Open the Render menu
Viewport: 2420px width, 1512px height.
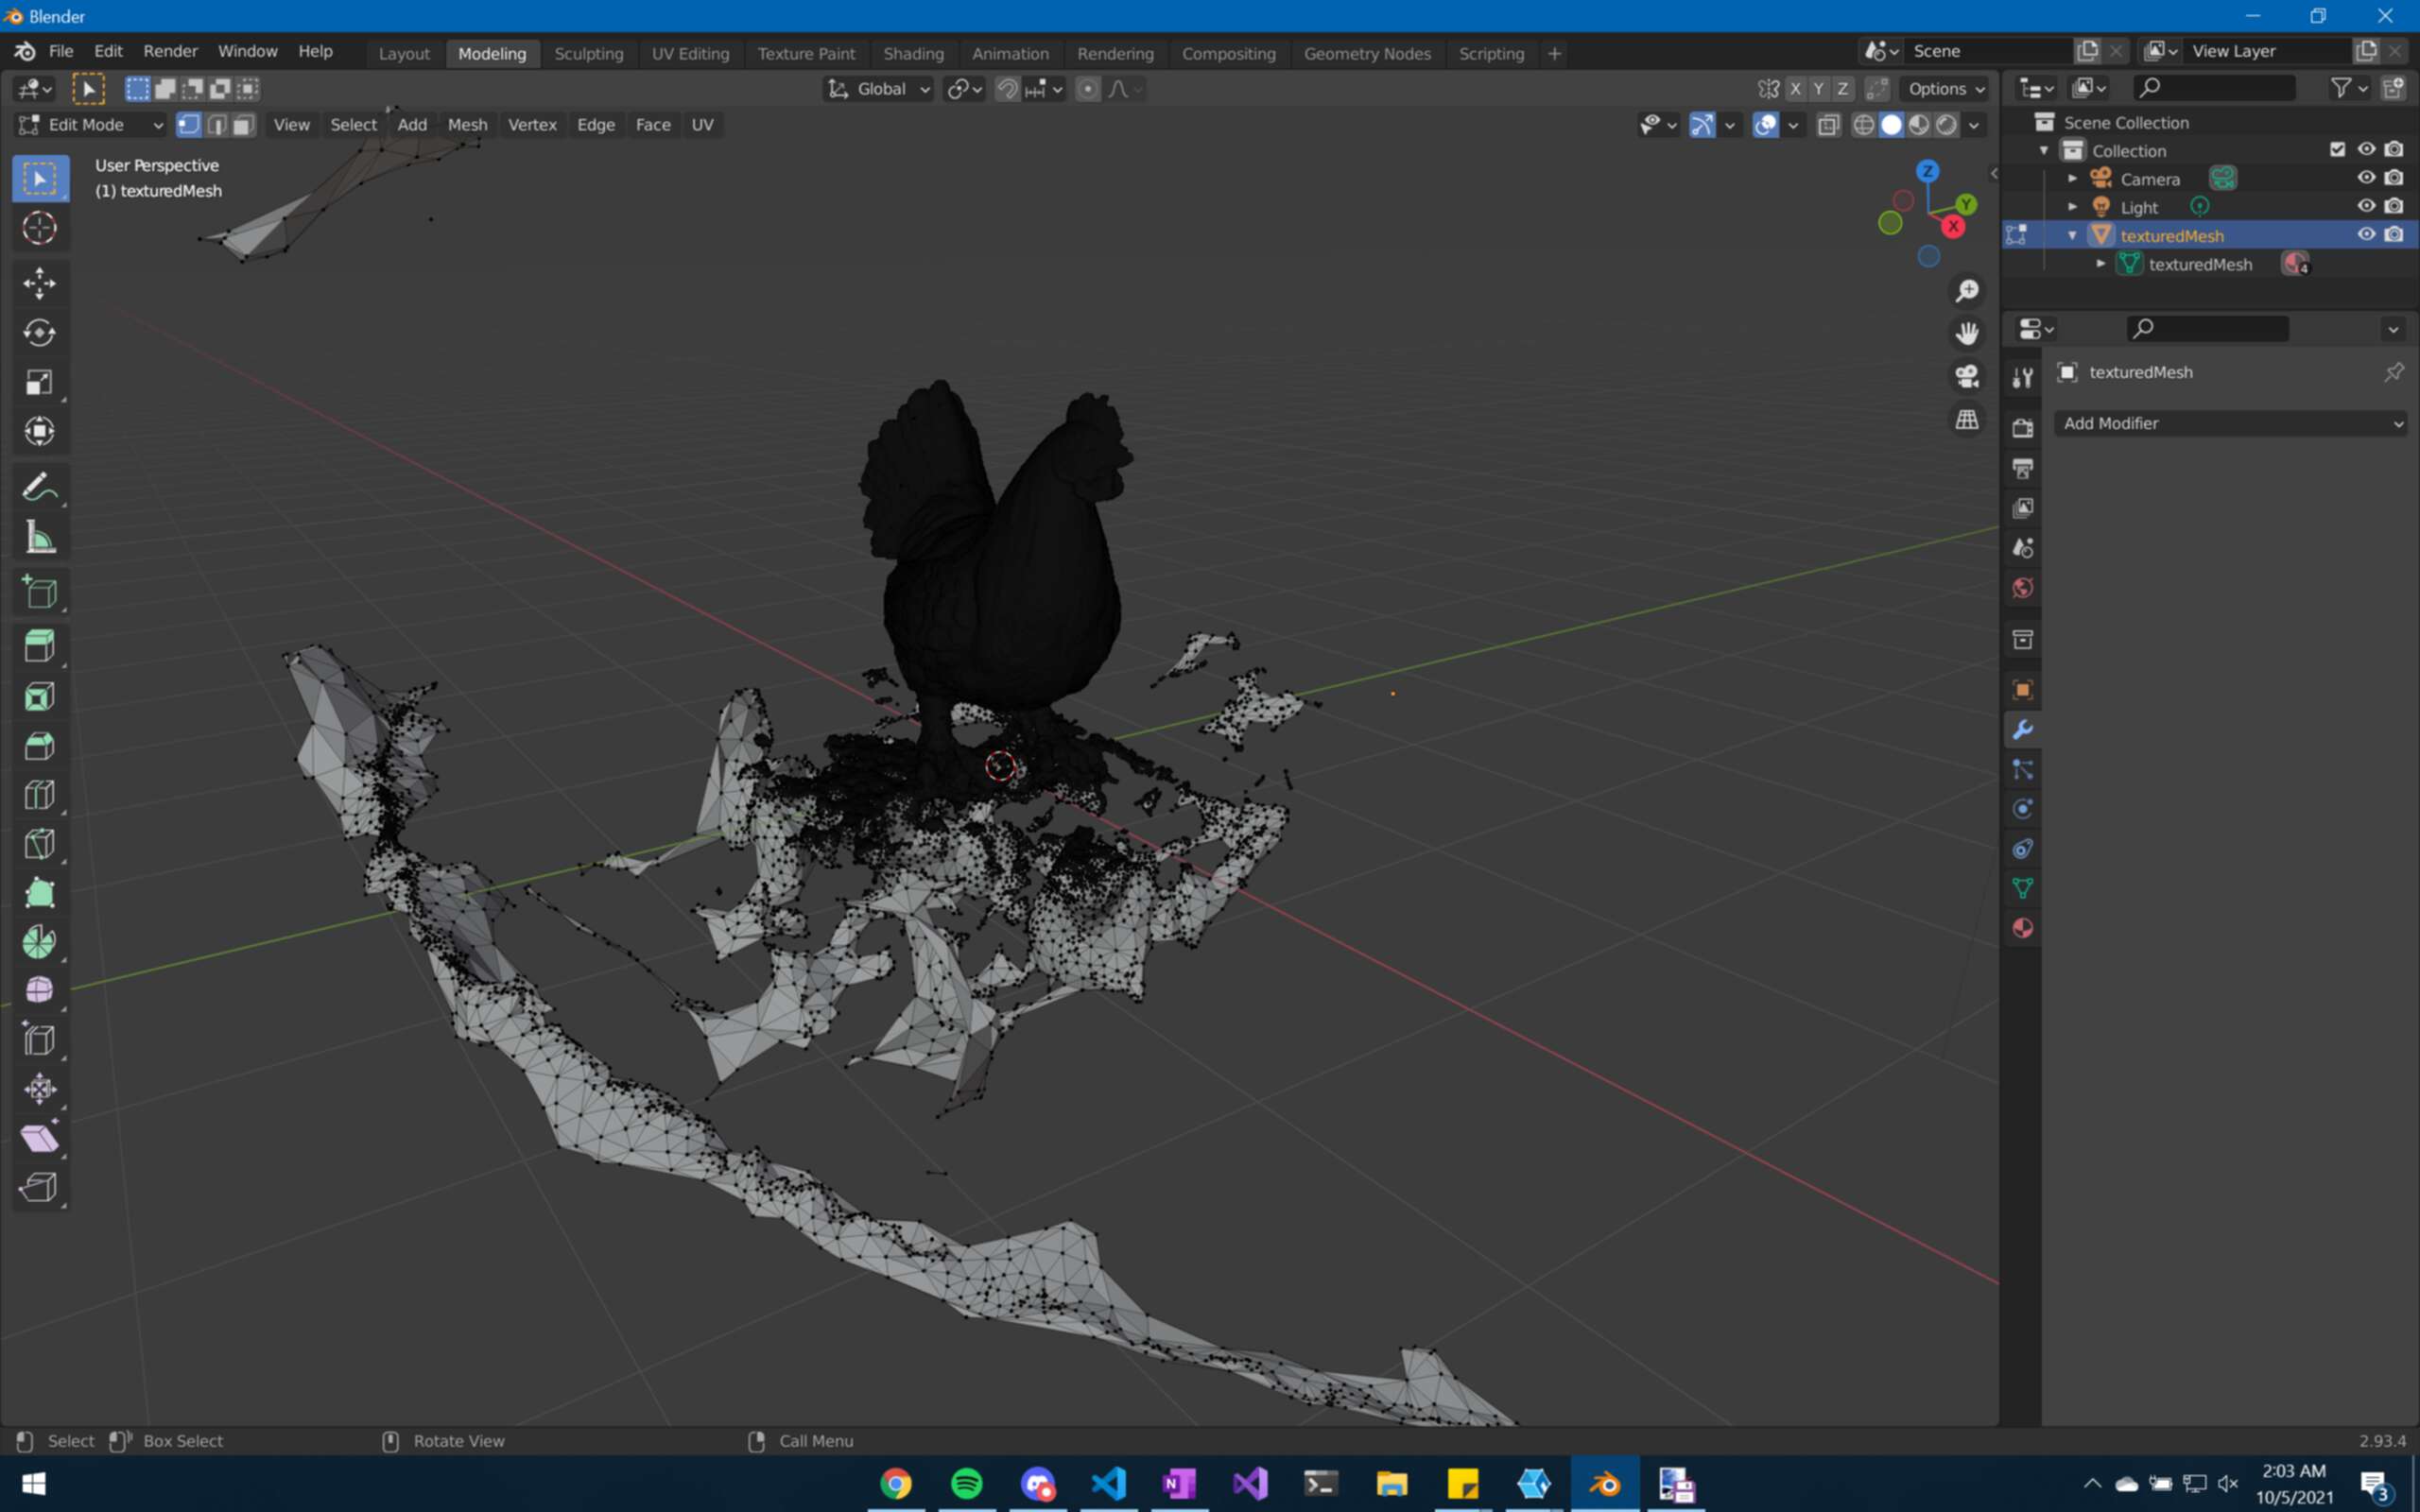(x=170, y=51)
